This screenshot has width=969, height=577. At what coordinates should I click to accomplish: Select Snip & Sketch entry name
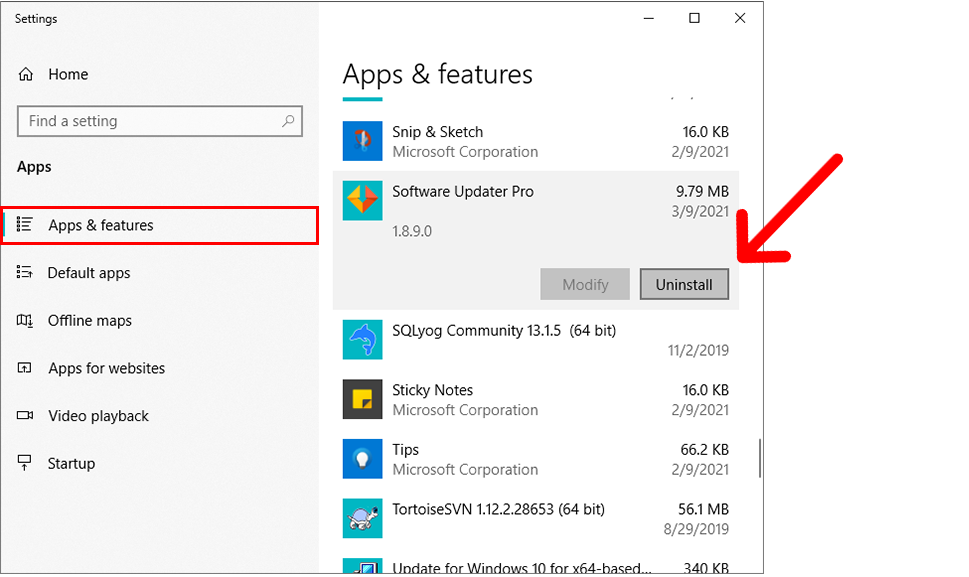click(x=438, y=132)
